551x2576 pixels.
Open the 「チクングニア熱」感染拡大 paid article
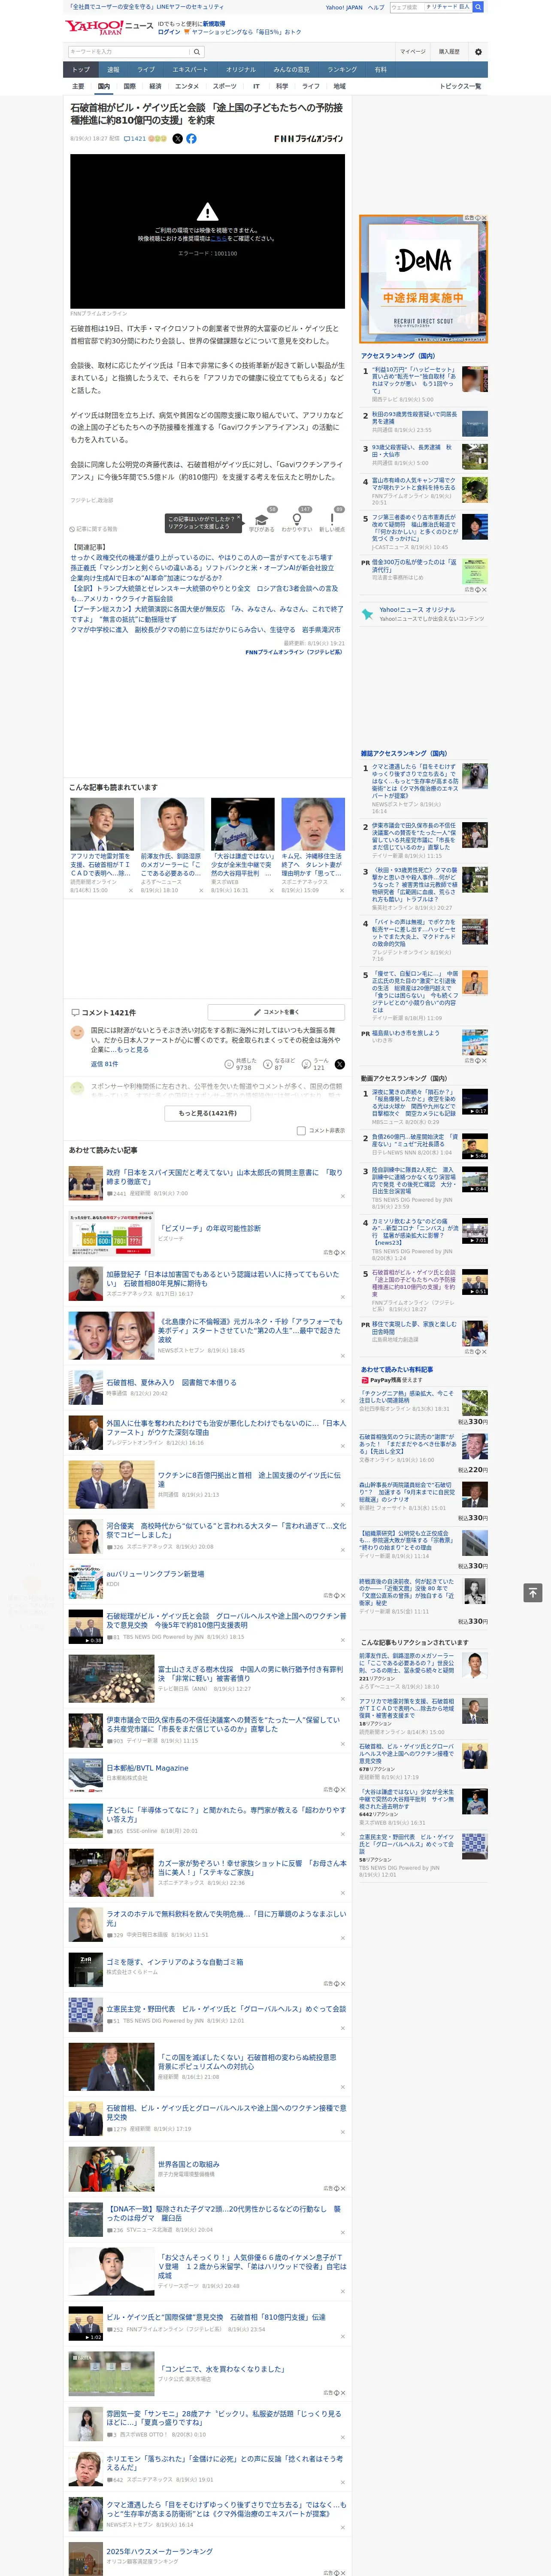click(x=406, y=1396)
